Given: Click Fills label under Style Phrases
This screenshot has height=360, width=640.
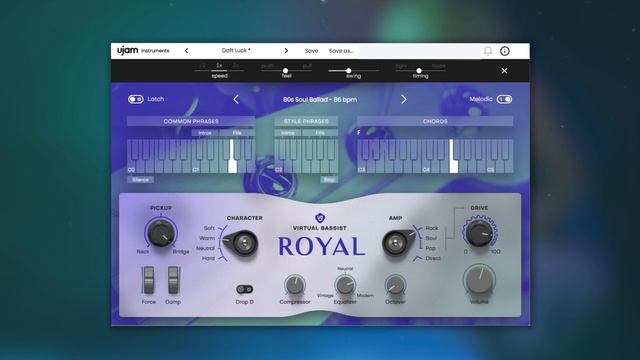Looking at the screenshot, I should click(x=320, y=133).
